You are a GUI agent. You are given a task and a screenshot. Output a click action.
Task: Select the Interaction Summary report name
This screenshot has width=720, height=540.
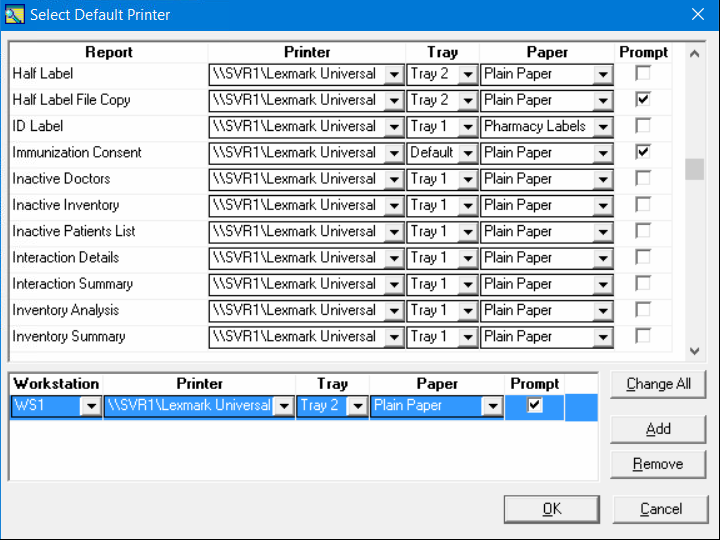pyautogui.click(x=73, y=284)
